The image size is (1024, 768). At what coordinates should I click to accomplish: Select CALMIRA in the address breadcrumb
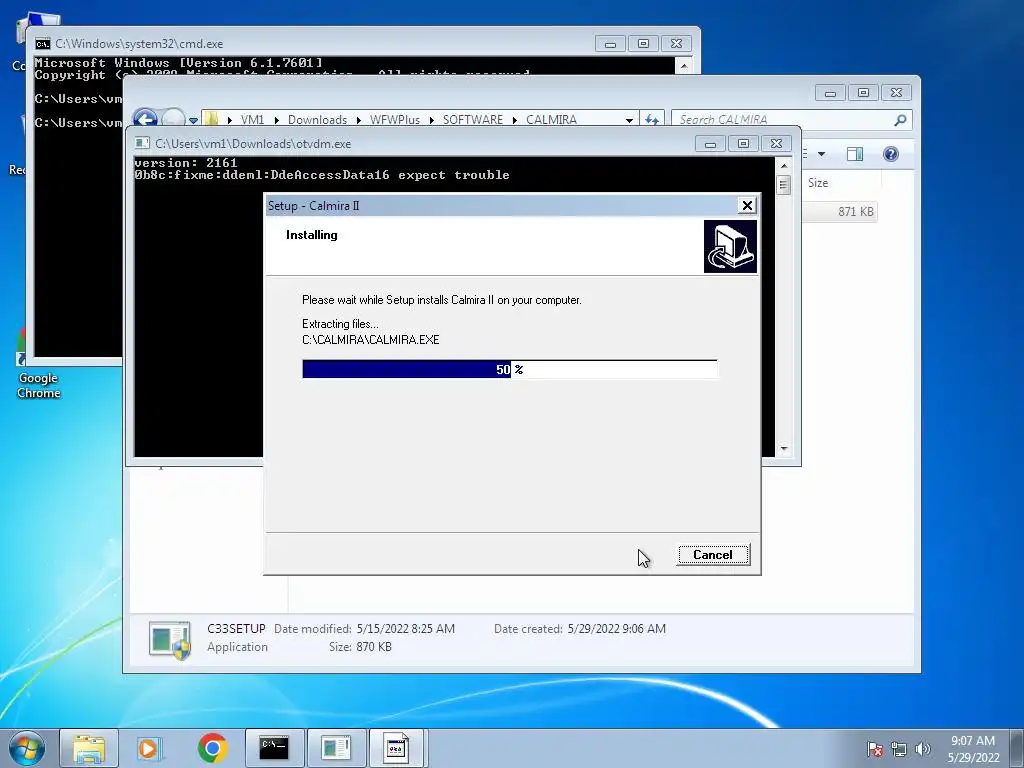tap(551, 120)
